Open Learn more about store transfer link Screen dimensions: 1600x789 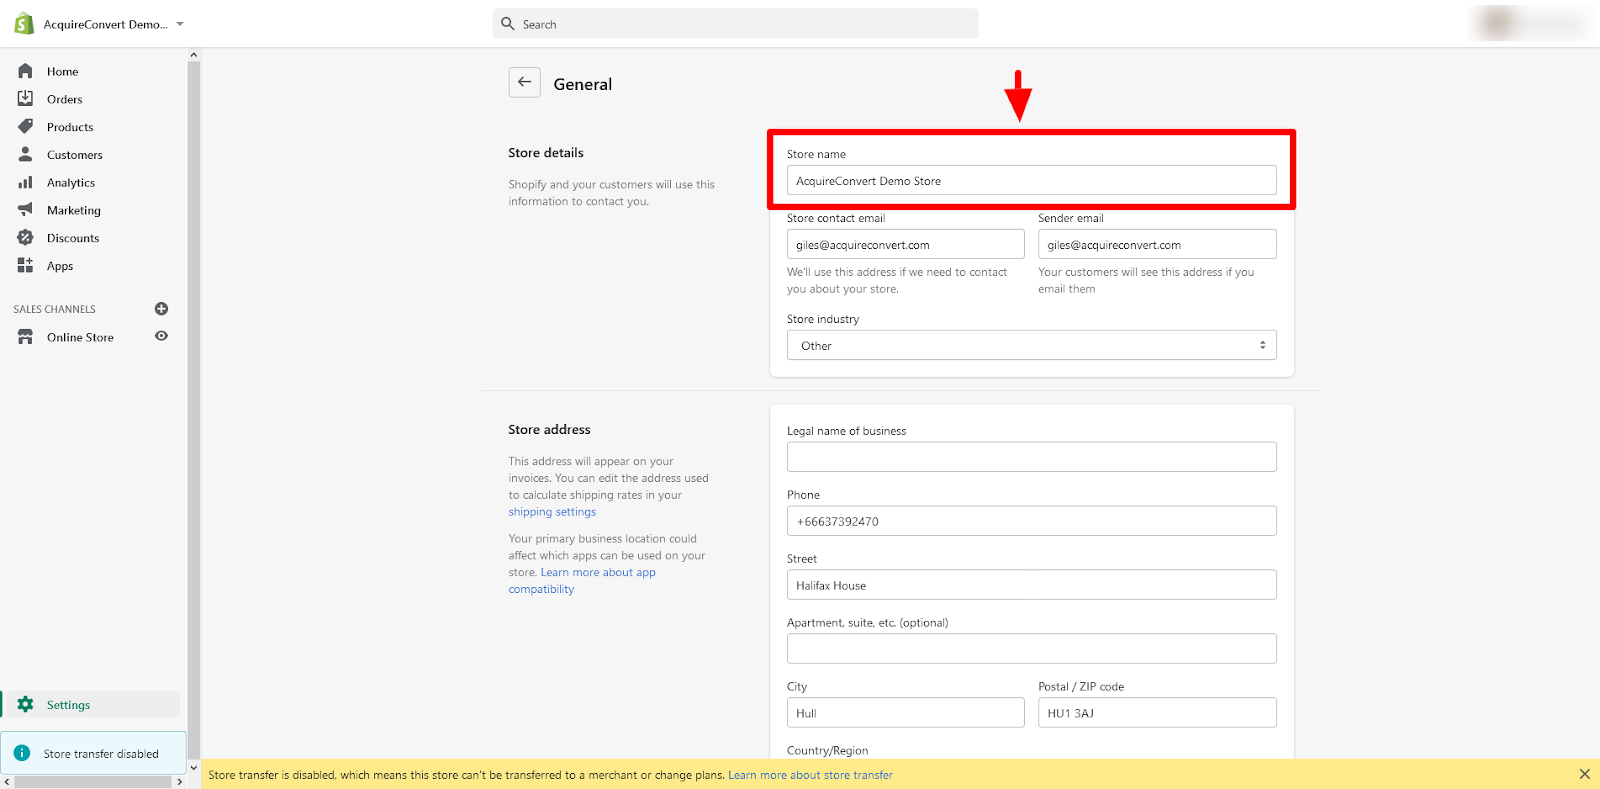point(810,775)
